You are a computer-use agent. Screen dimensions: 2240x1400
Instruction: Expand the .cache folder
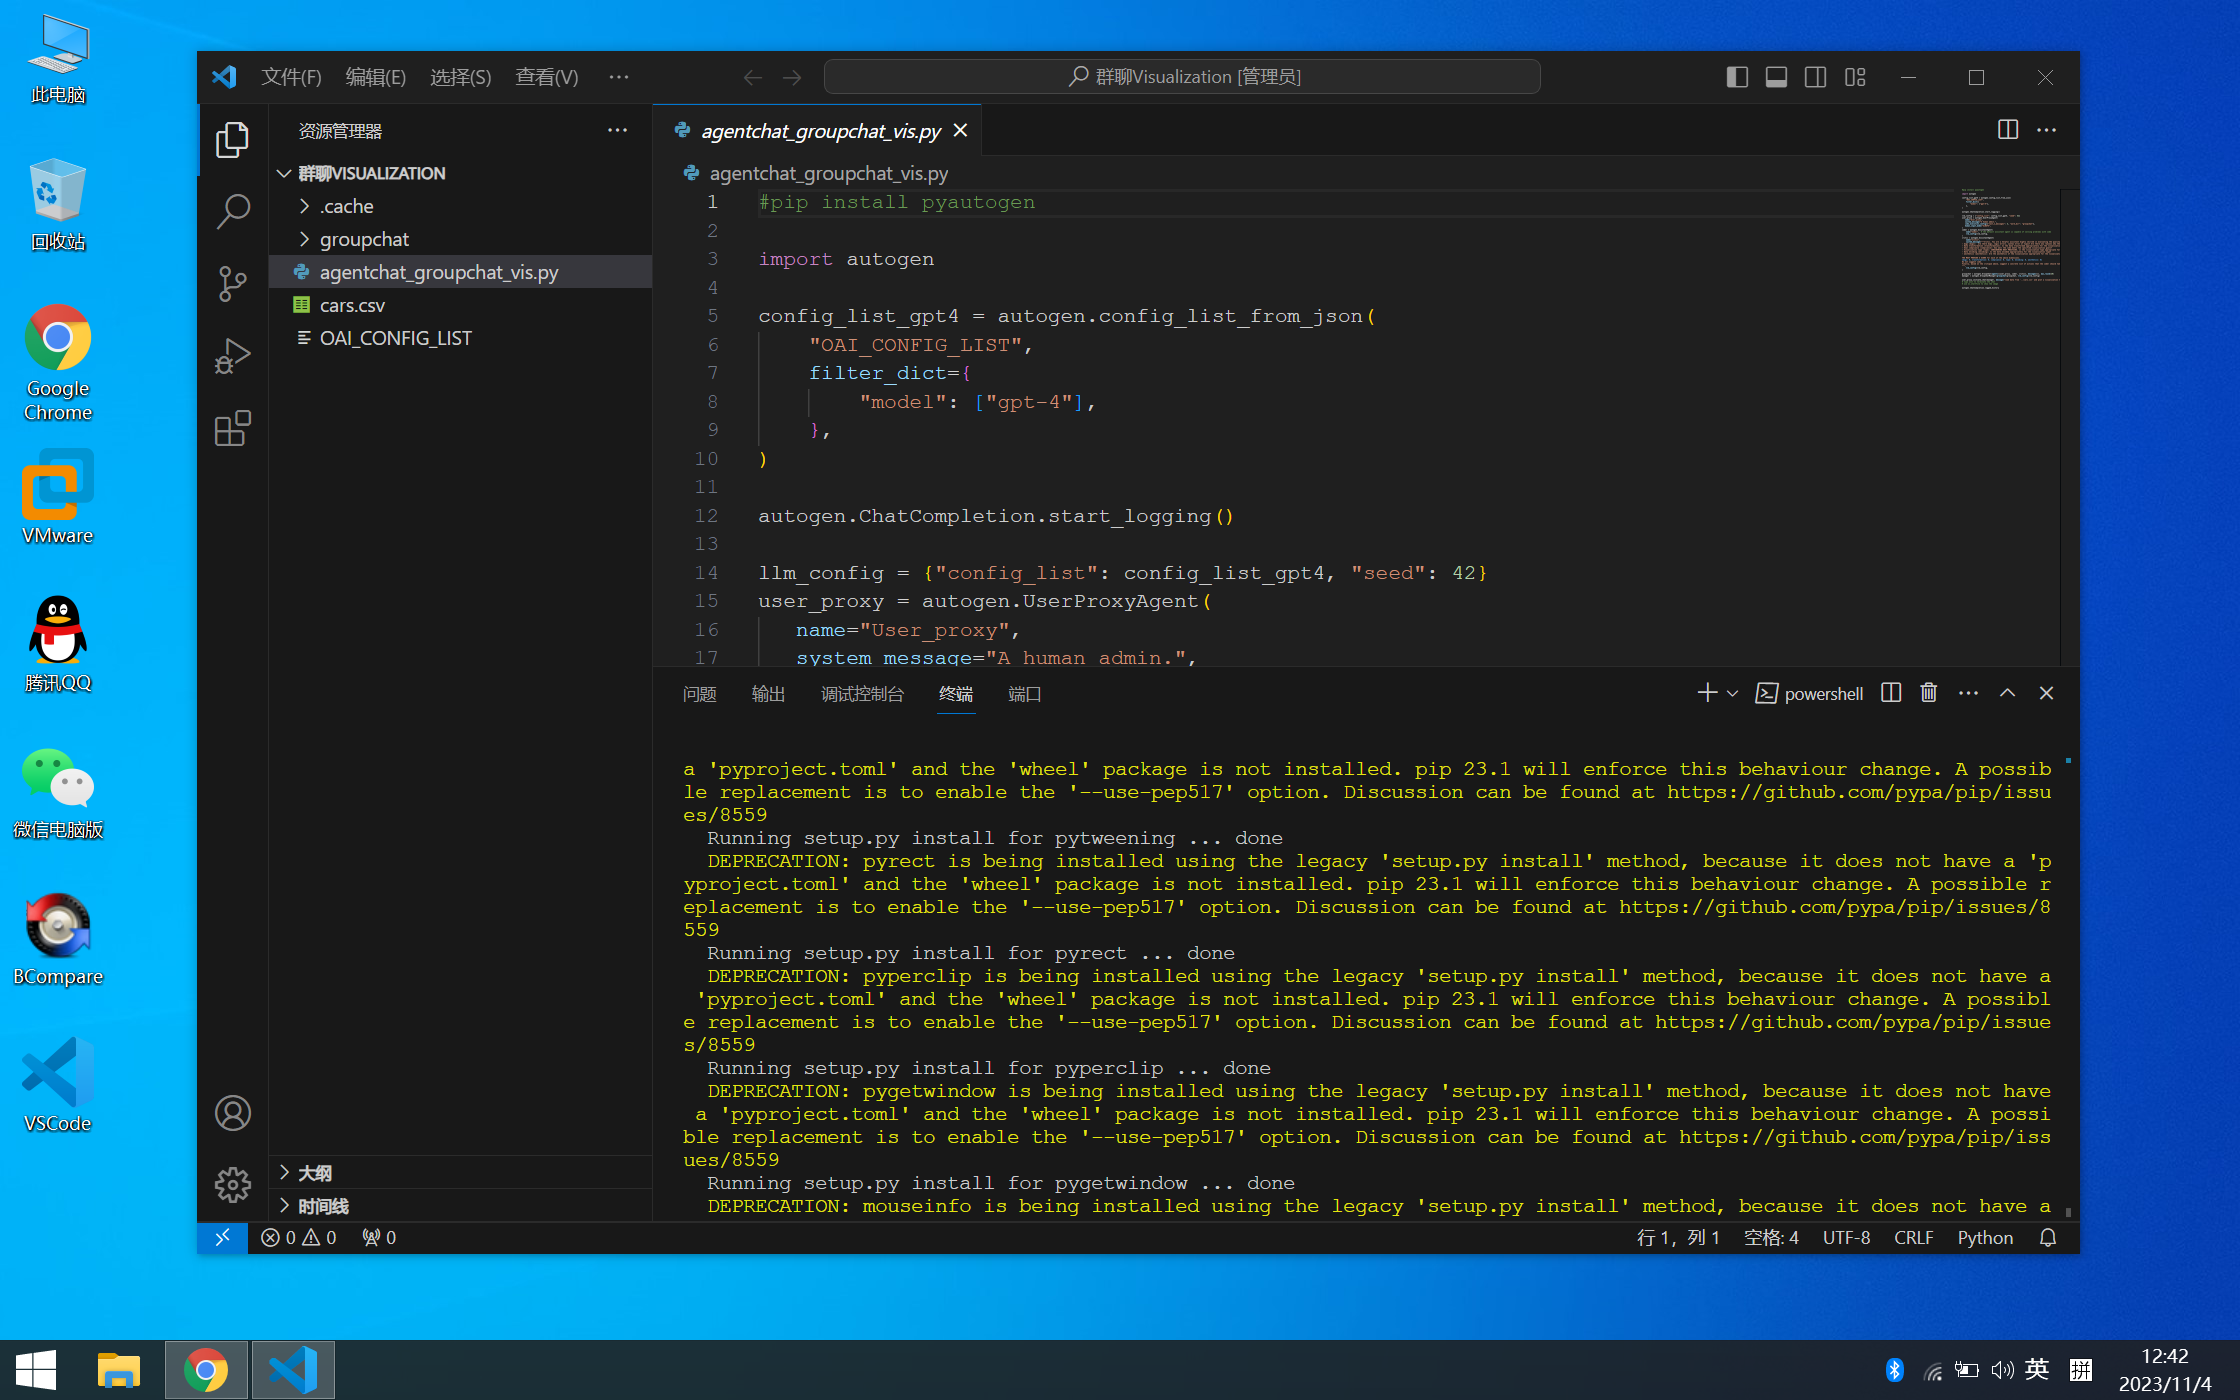(x=461, y=206)
